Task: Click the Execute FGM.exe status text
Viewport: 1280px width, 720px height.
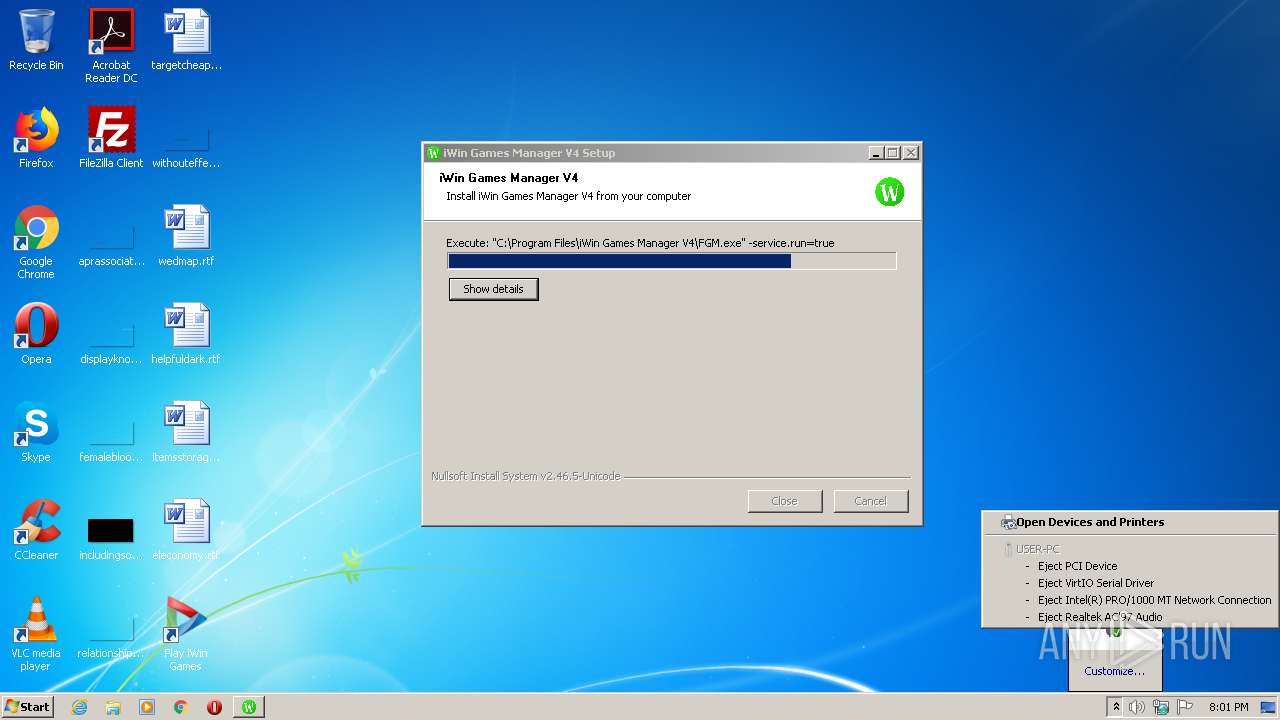Action: (640, 243)
